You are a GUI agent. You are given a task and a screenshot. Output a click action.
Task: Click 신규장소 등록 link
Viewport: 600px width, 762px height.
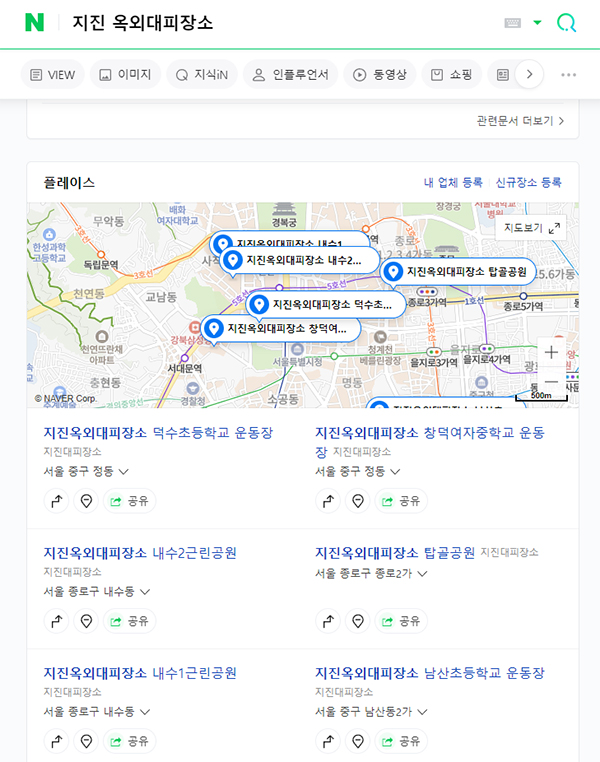tap(529, 183)
